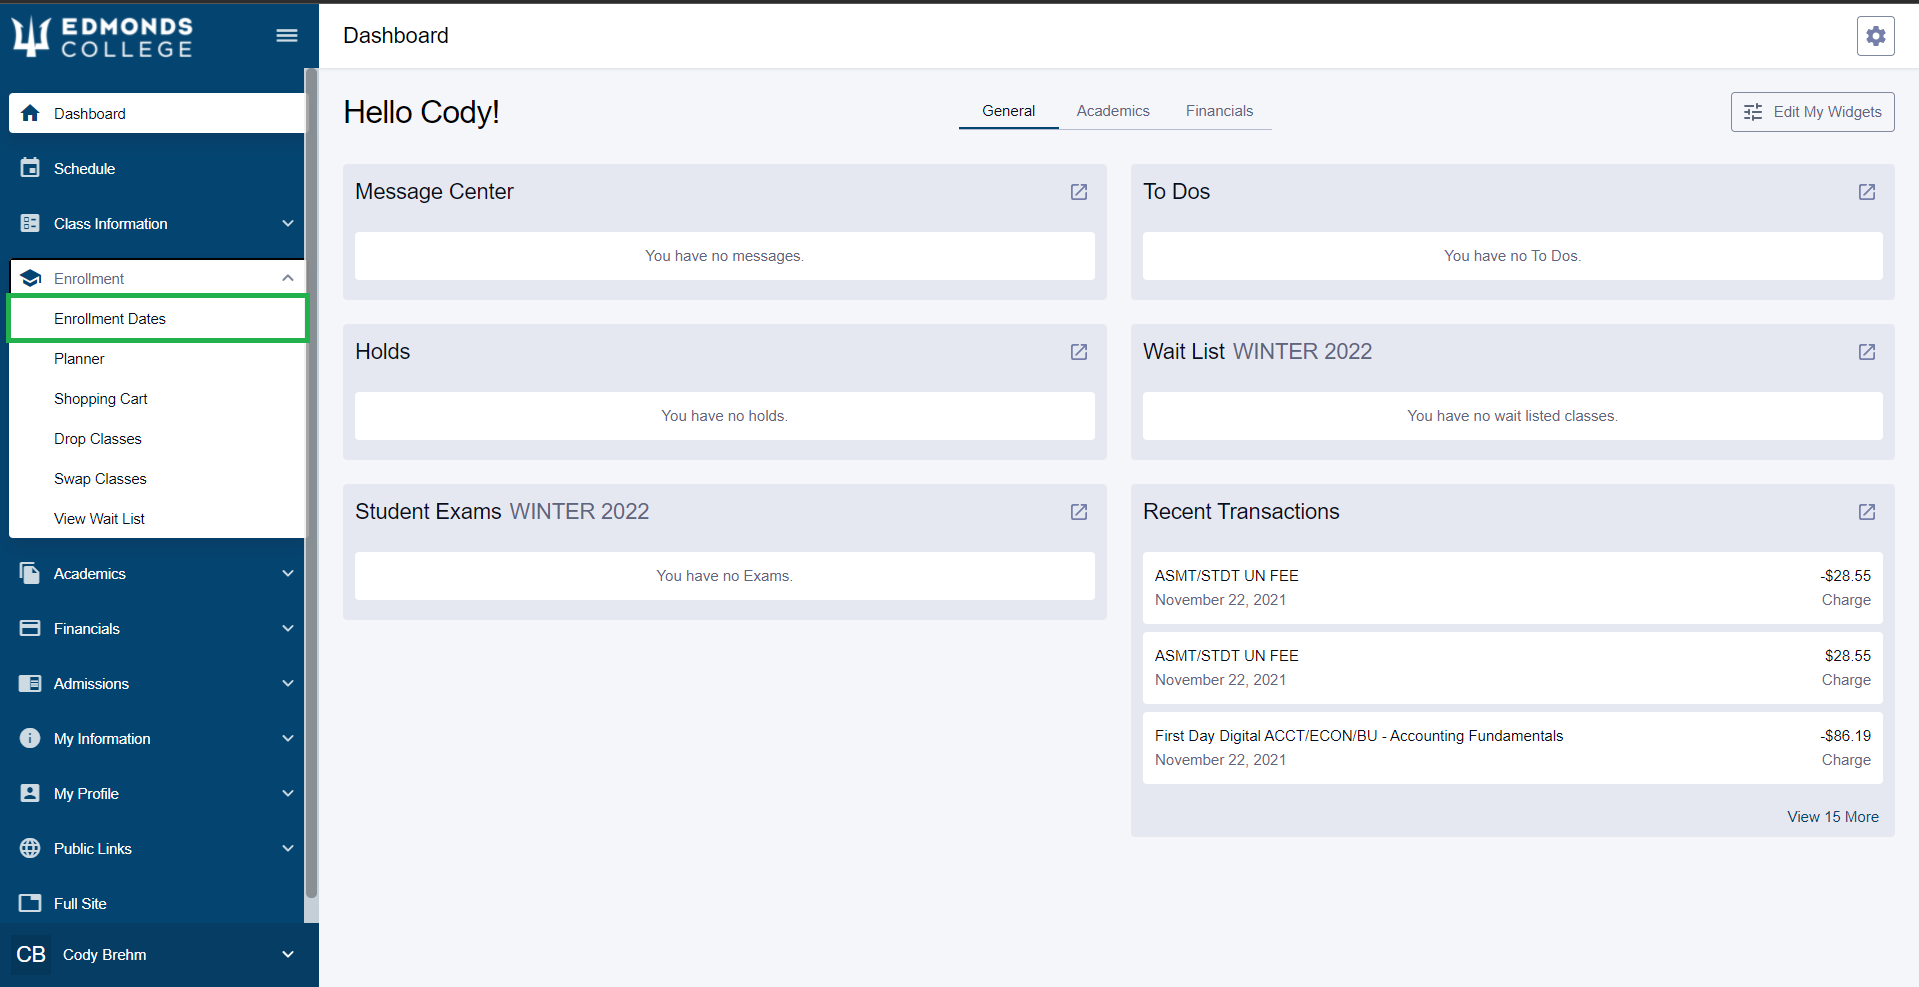Viewport: 1919px width, 987px height.
Task: Expand My Information section chevron
Action: [288, 738]
